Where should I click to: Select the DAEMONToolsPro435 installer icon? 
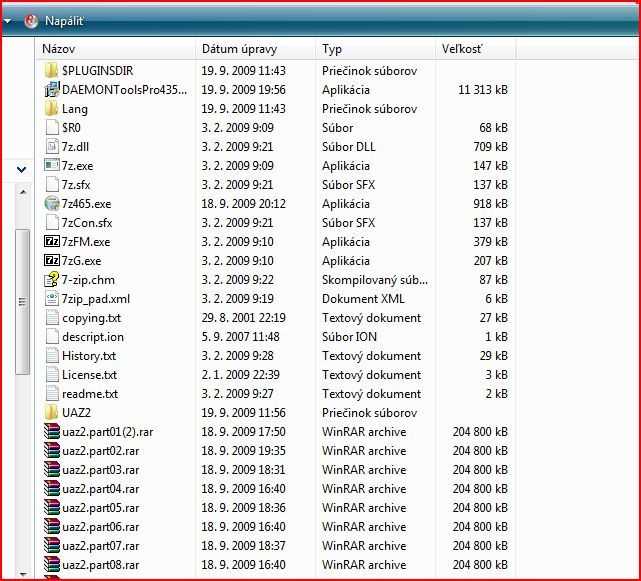coord(52,90)
